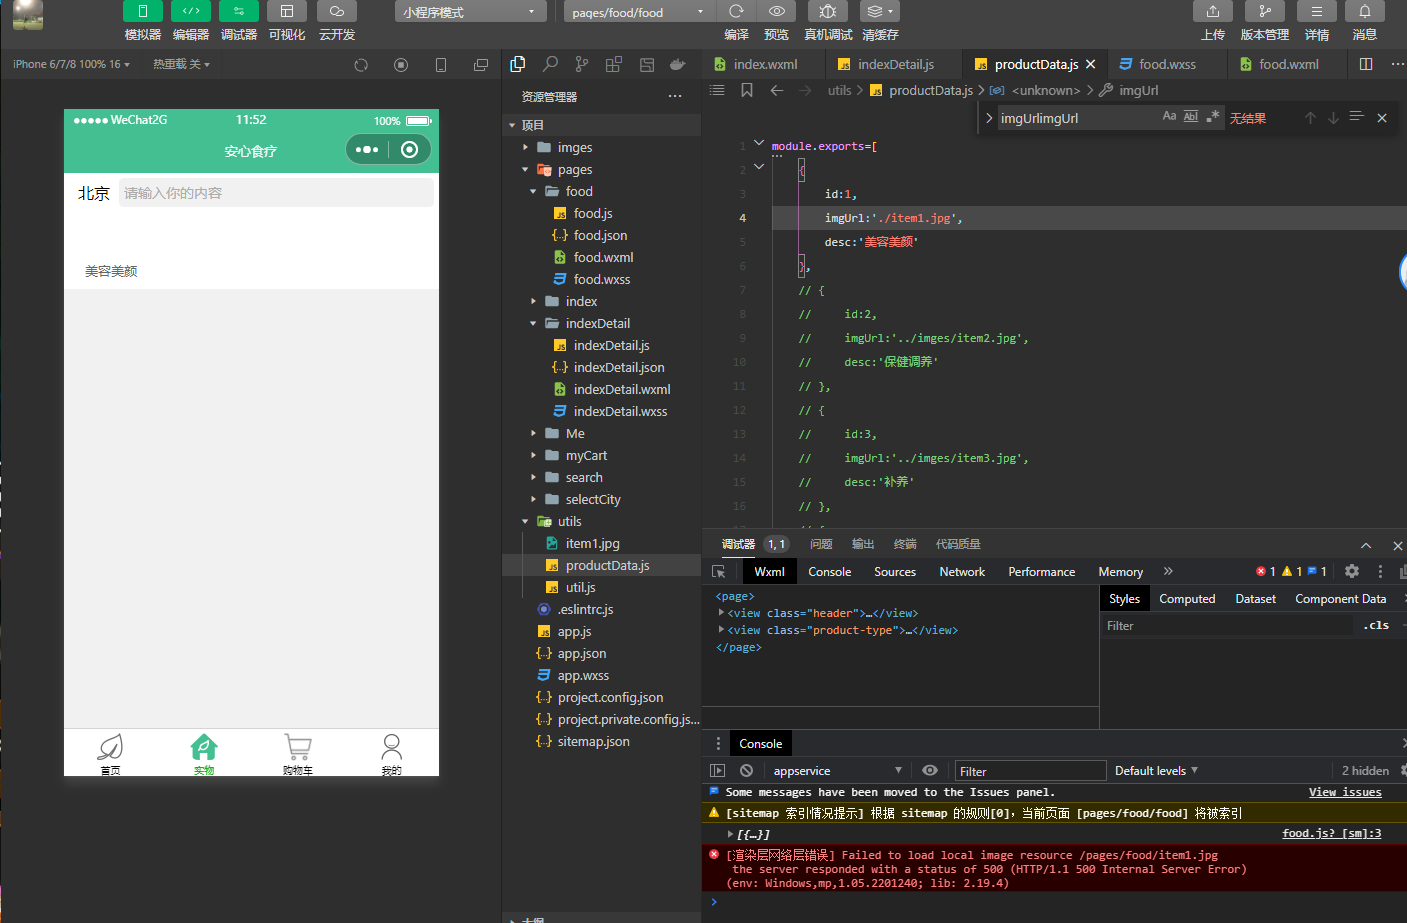The image size is (1407, 923).
Task: Toggle the visualization (可视化) button
Action: pyautogui.click(x=287, y=11)
